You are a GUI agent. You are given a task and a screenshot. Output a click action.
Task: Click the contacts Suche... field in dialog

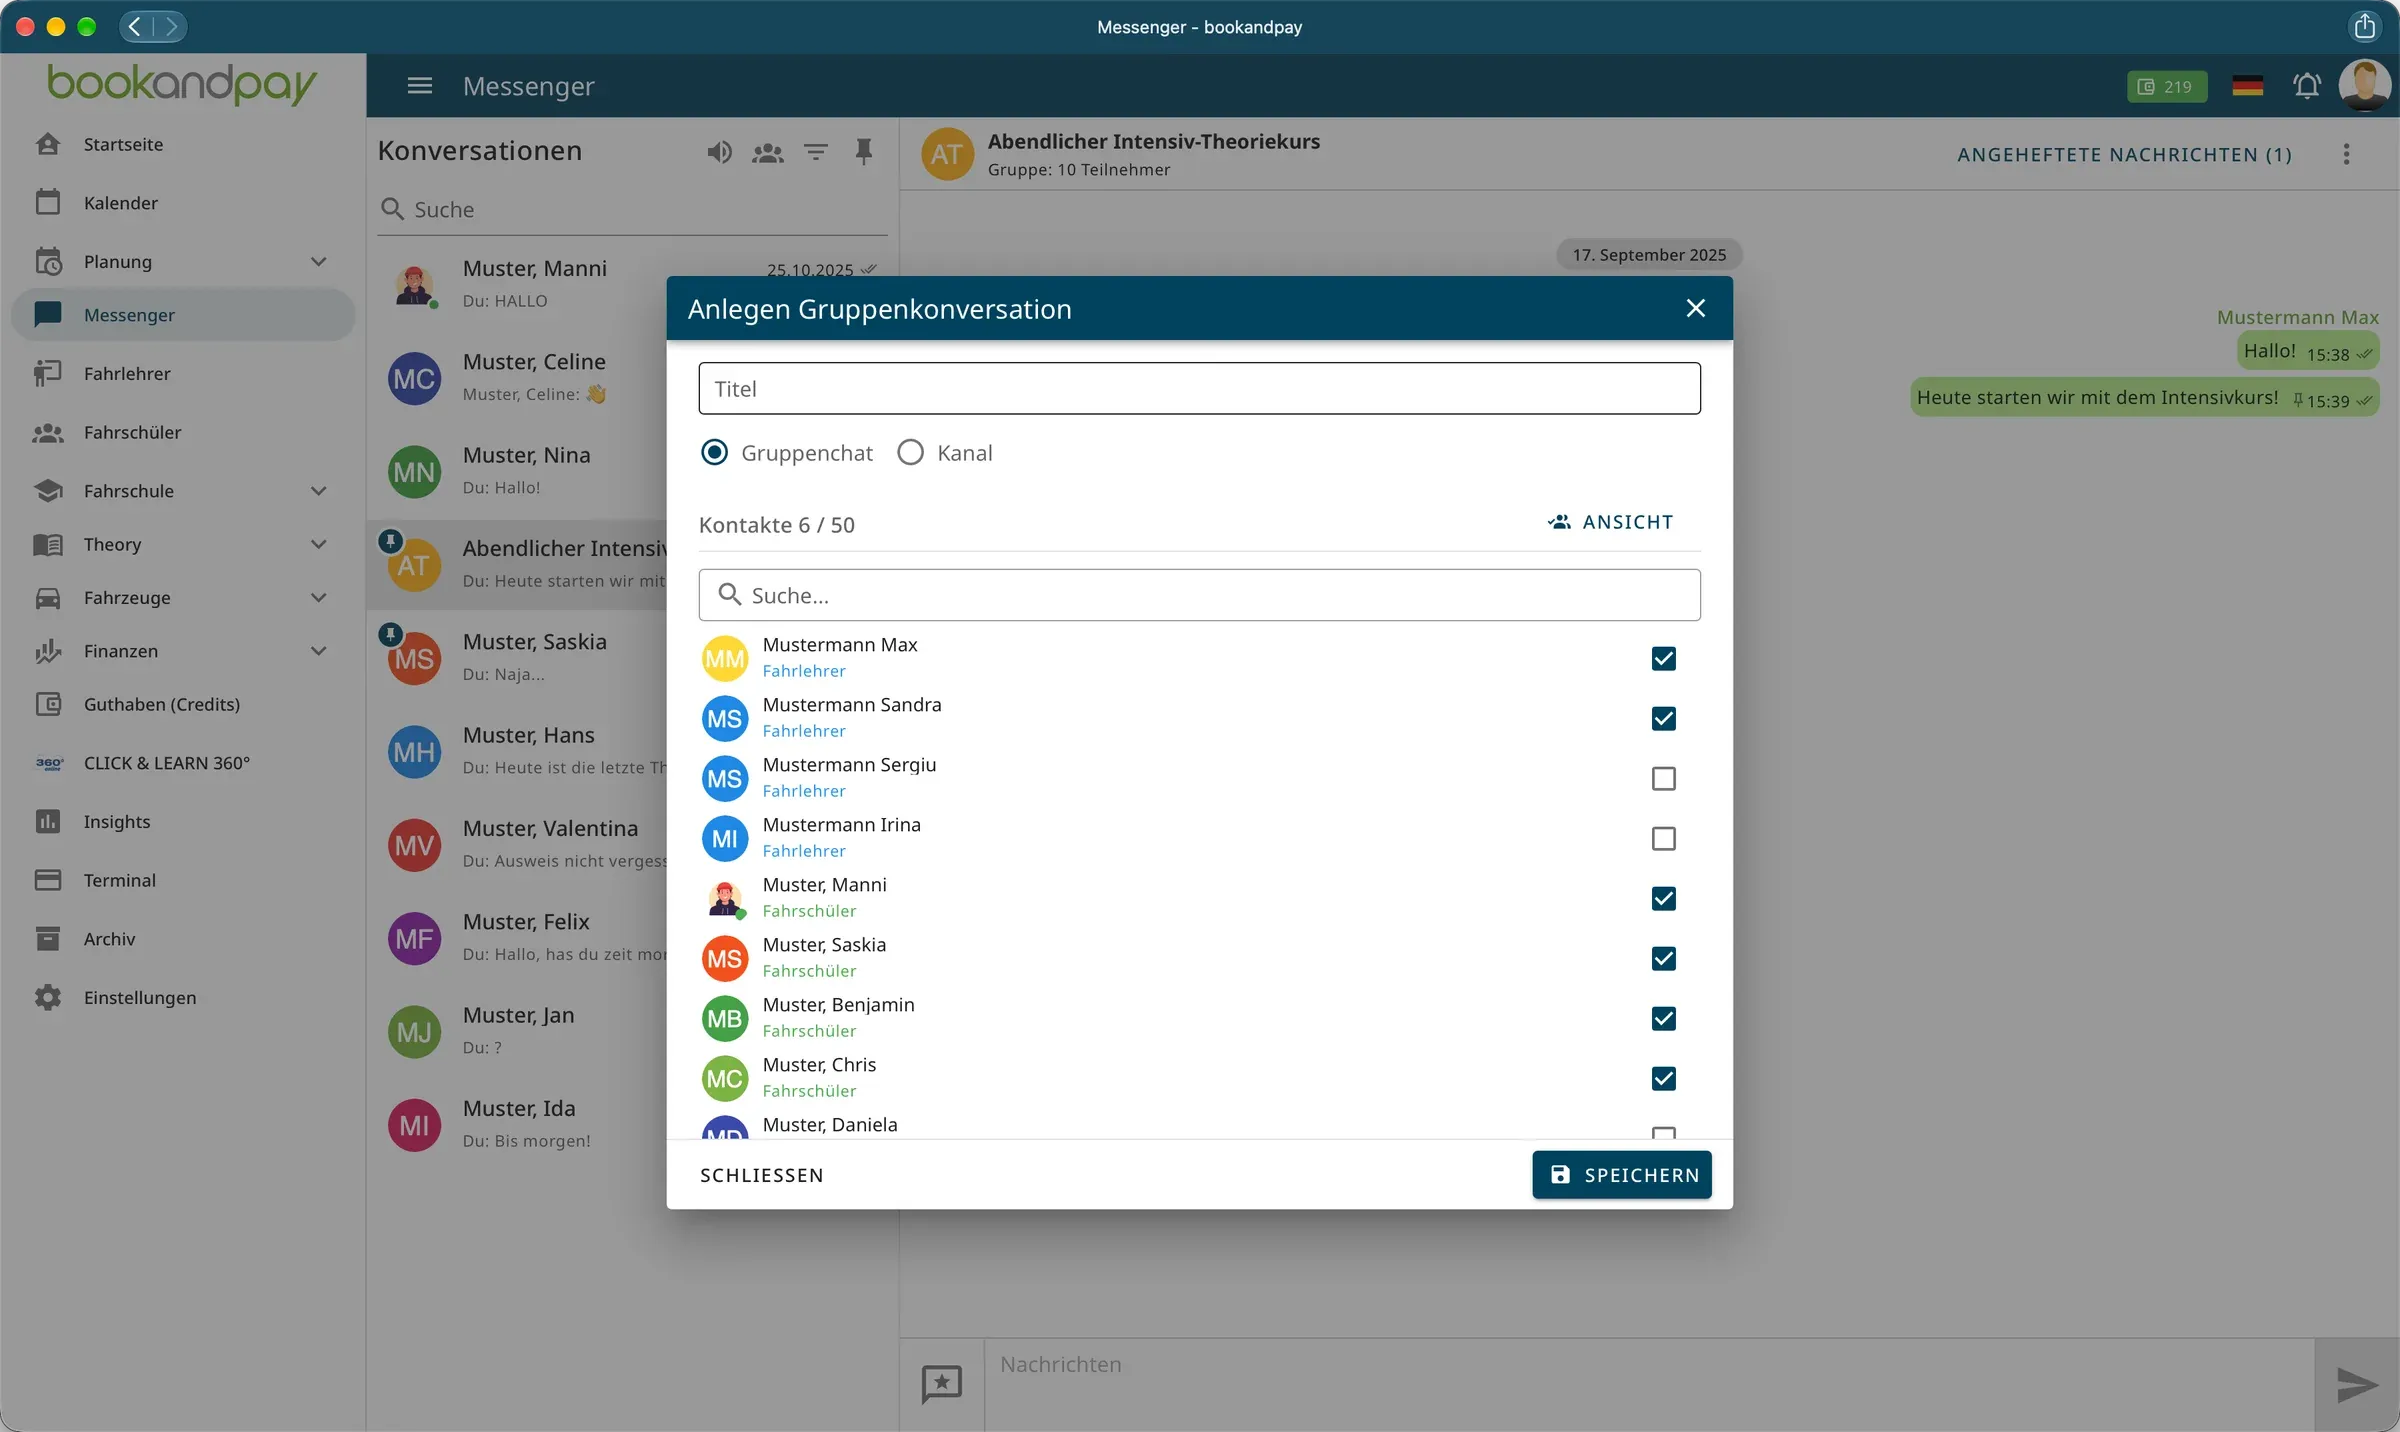tap(1199, 595)
